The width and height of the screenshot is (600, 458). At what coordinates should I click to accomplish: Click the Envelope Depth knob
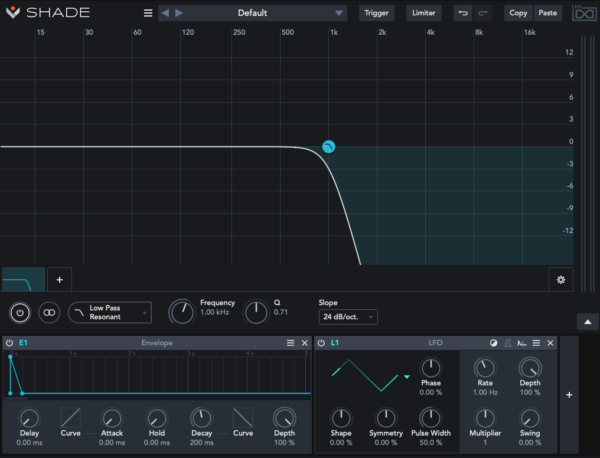(x=284, y=419)
